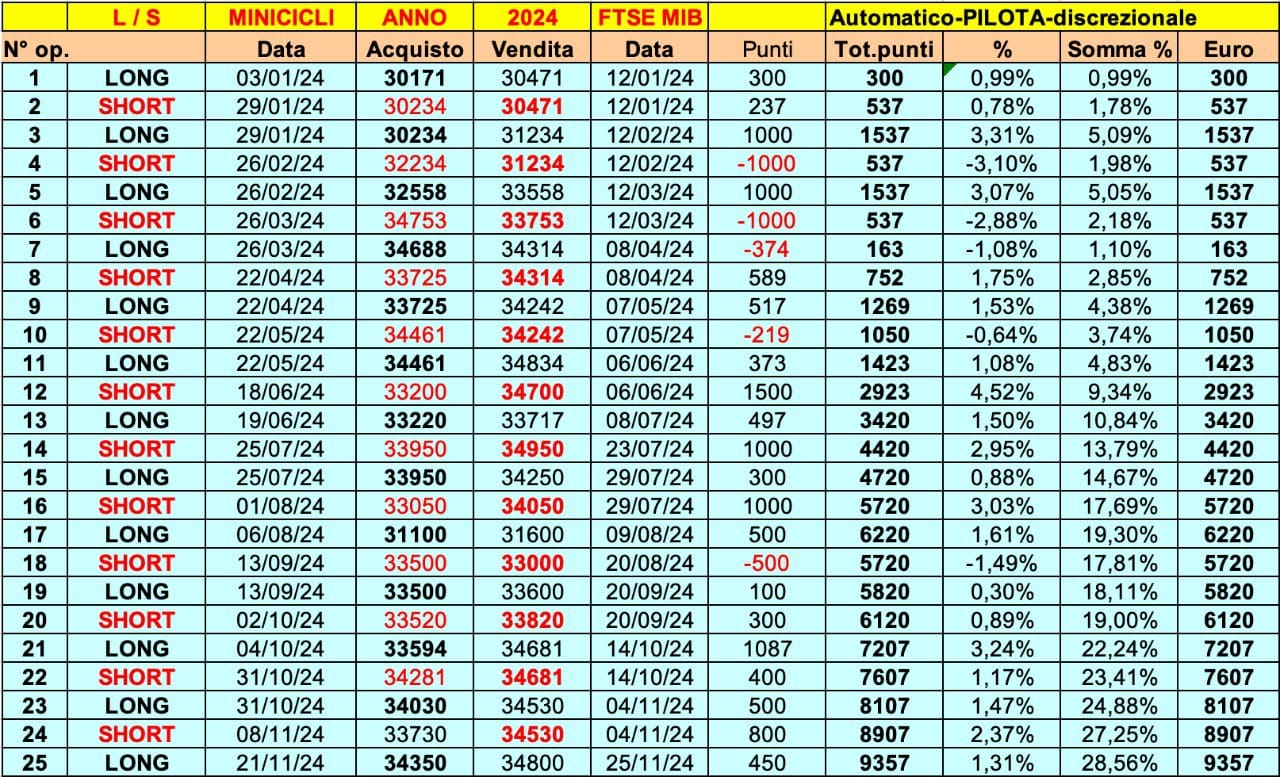Click the Vendita value 31600
This screenshot has width=1280, height=777.
533,534
